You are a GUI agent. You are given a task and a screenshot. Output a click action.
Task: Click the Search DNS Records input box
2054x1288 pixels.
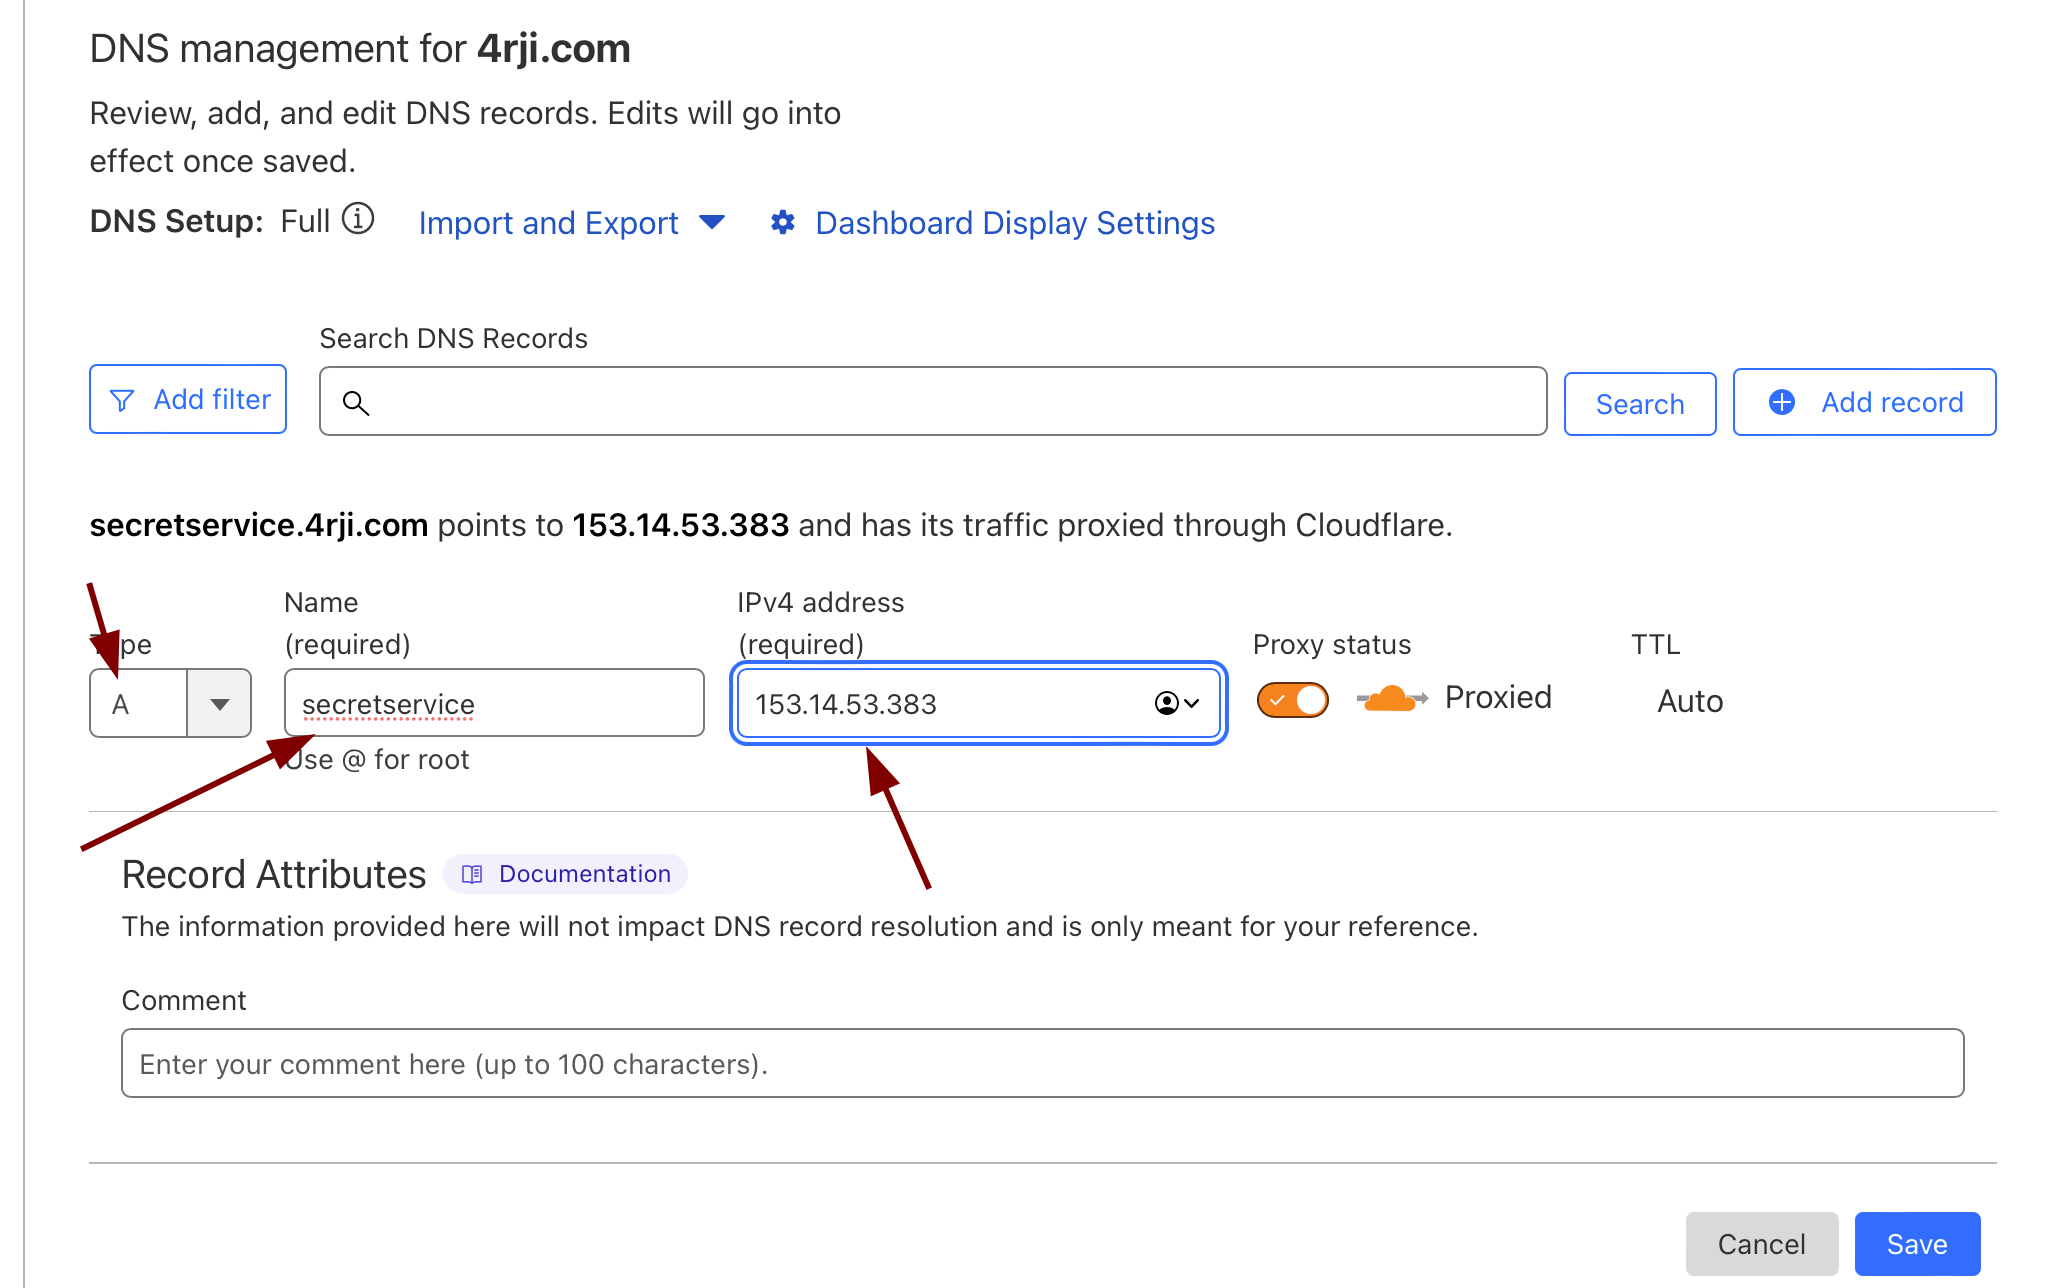point(950,402)
